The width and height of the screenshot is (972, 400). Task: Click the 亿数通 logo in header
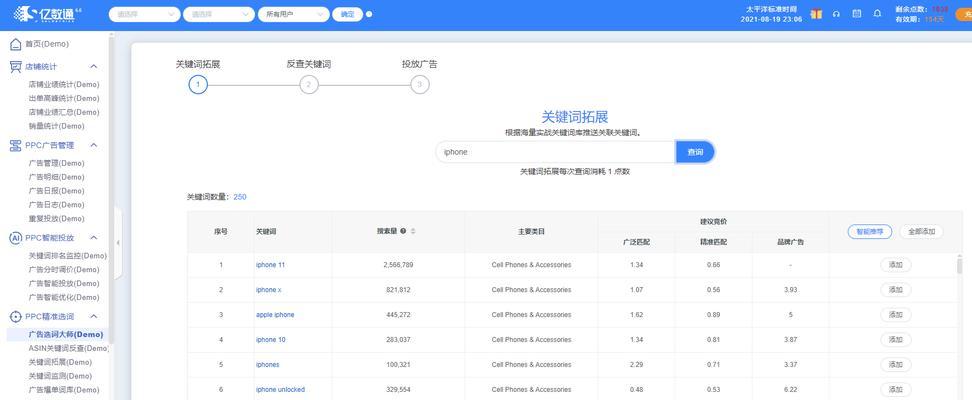coord(48,14)
